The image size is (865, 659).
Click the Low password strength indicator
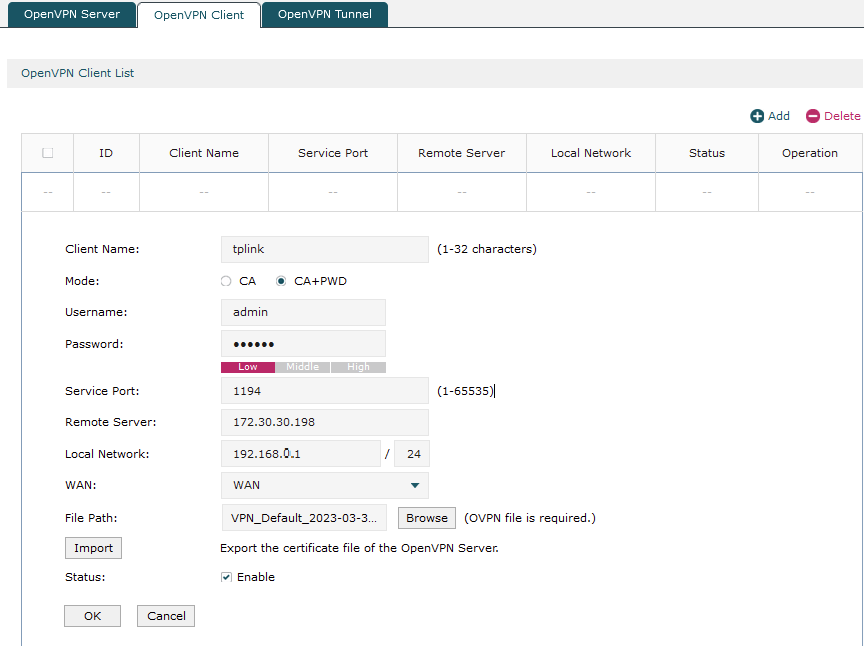click(x=248, y=367)
